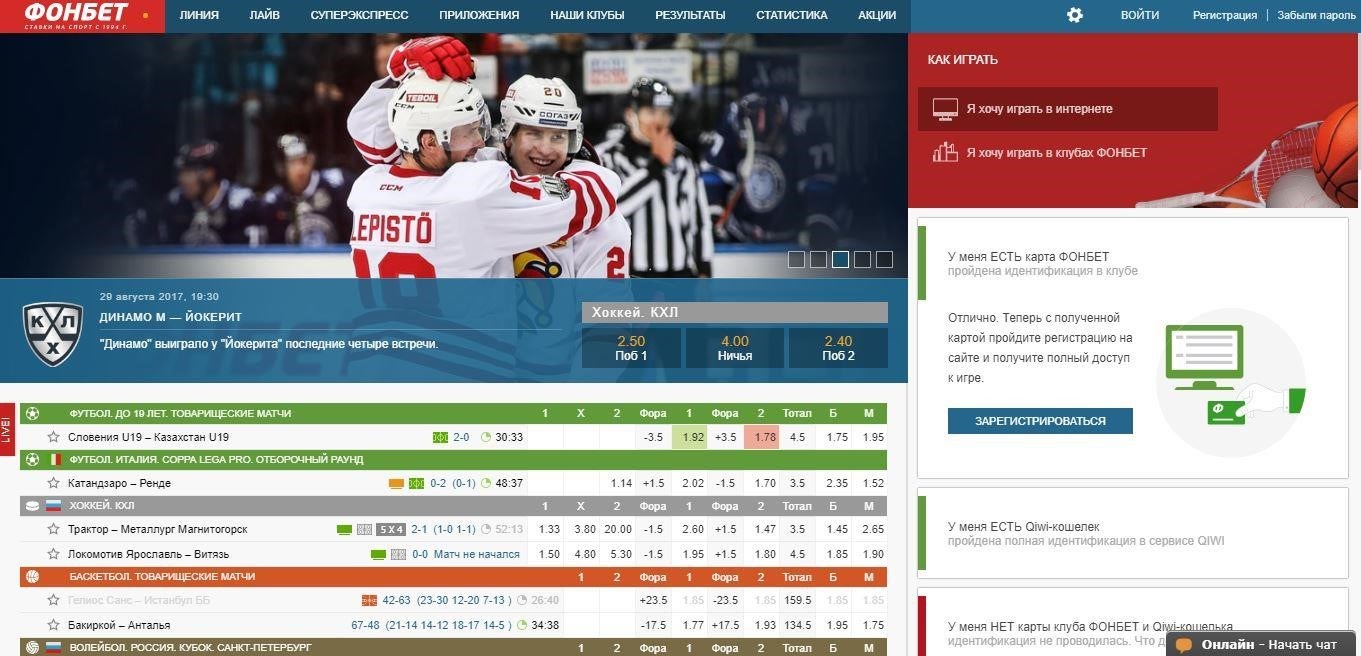Expand the 'У меня ЕСТЬ Qiwi-кошелек' panel
Image resolution: width=1361 pixels, height=656 pixels.
tap(1134, 533)
